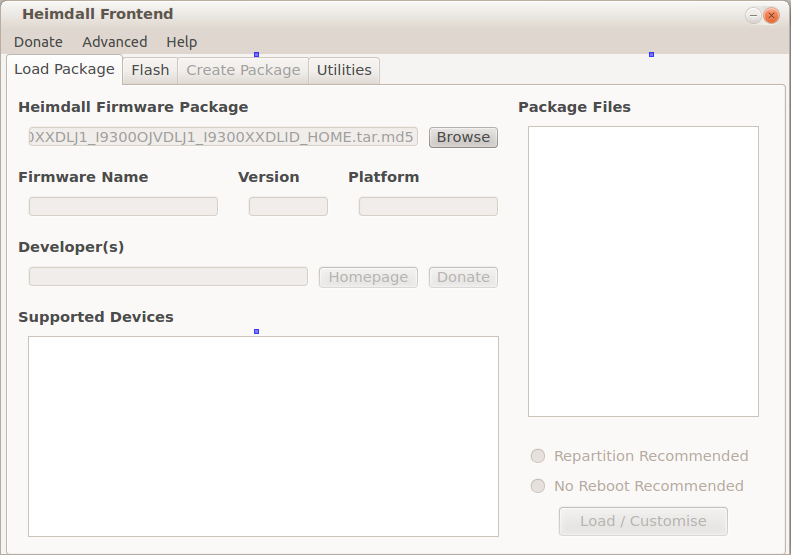Screen dimensions: 791x555
Task: Open the Advanced menu
Action: click(x=115, y=42)
